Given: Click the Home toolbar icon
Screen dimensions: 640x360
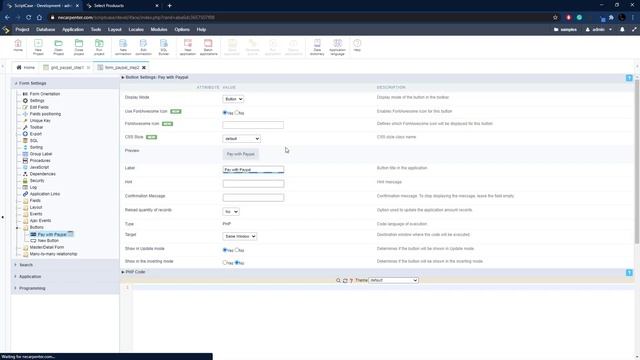Looking at the screenshot, I should click(18, 46).
